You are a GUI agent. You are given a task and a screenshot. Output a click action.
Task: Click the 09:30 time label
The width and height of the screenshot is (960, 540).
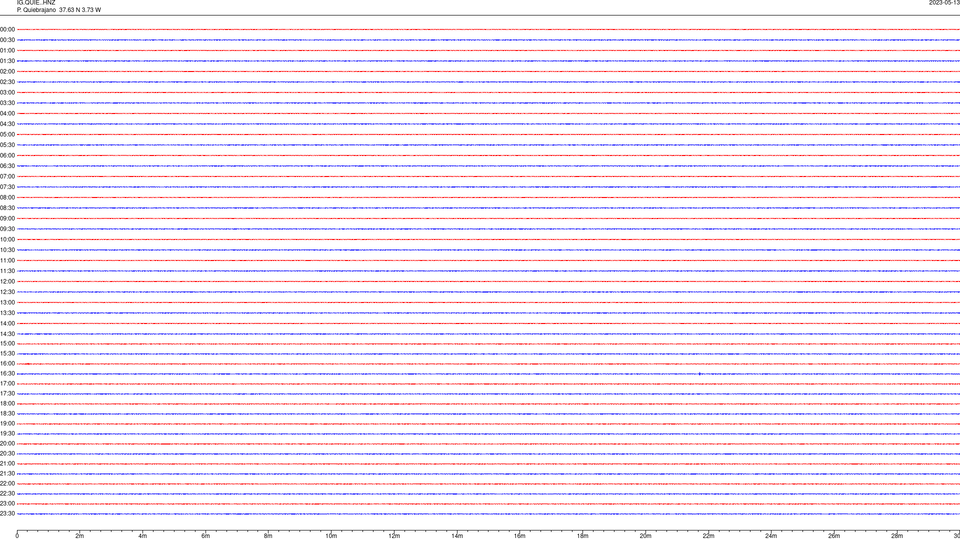7,229
